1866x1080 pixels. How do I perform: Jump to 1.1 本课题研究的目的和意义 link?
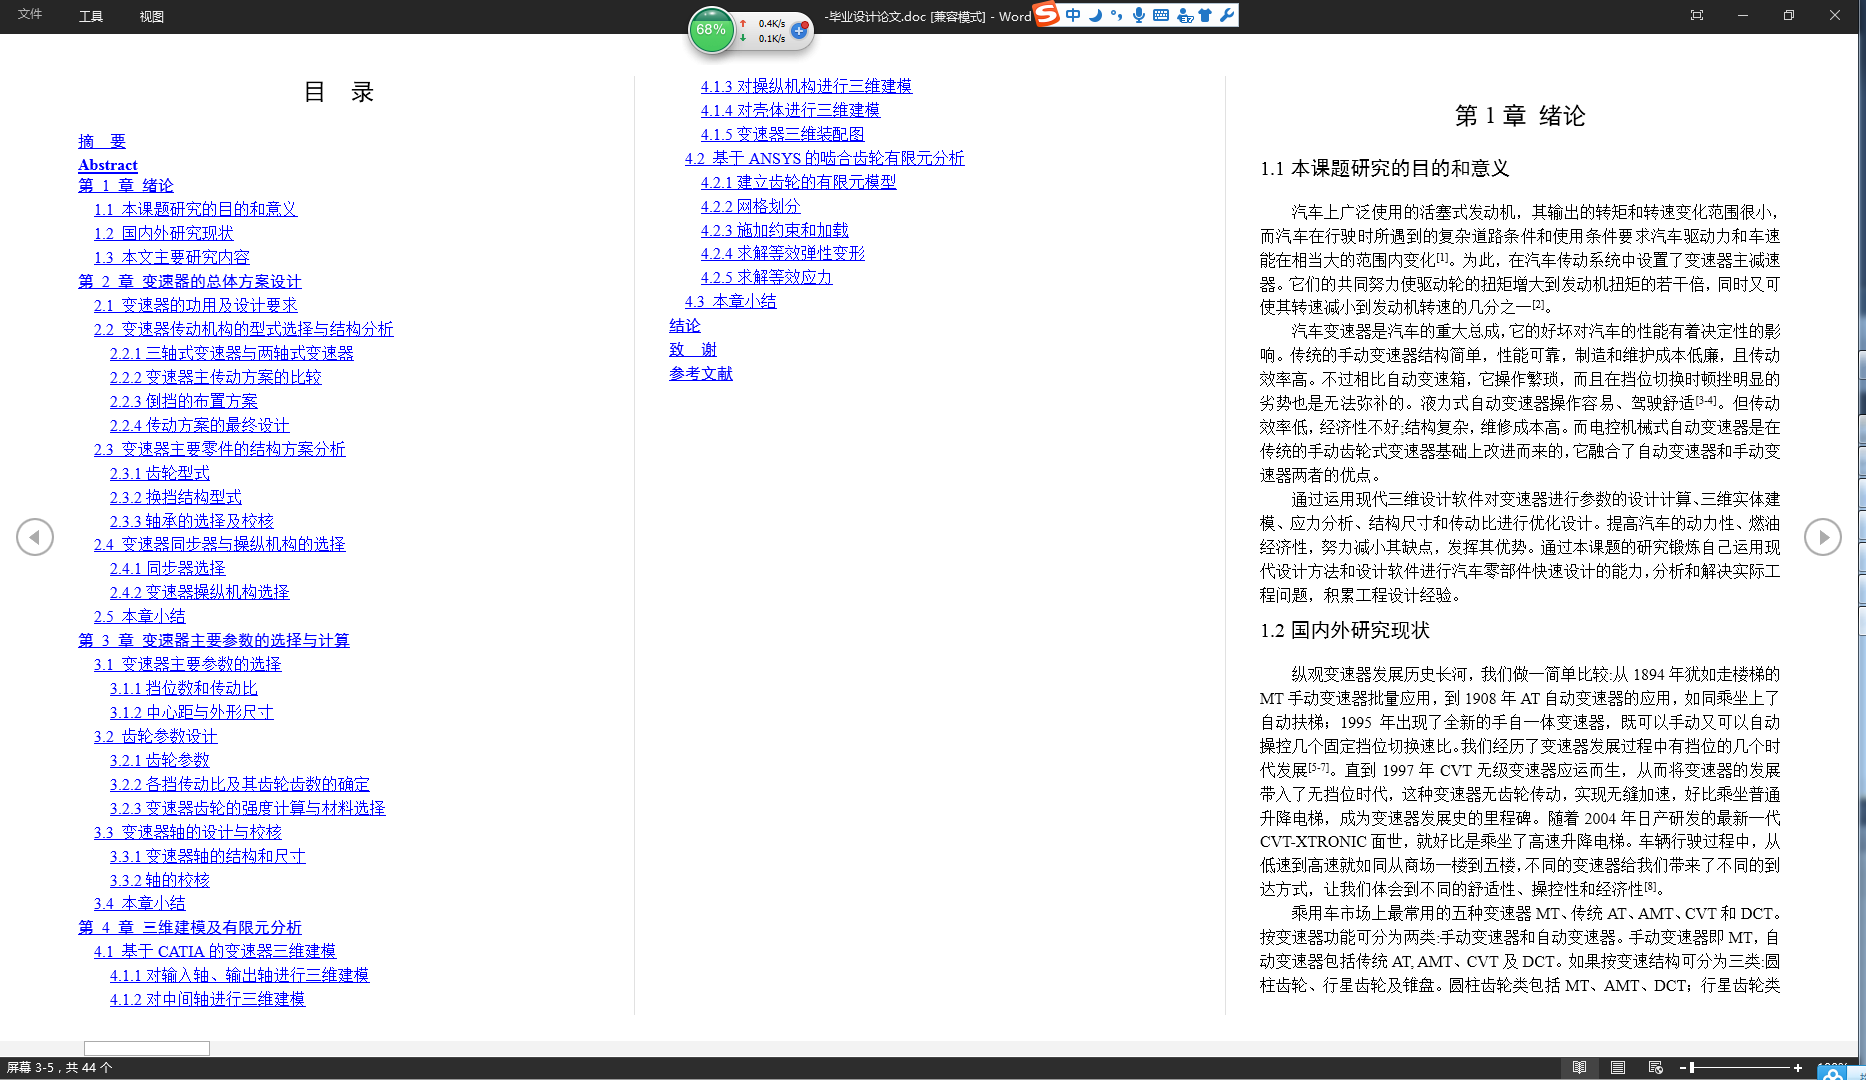click(195, 209)
